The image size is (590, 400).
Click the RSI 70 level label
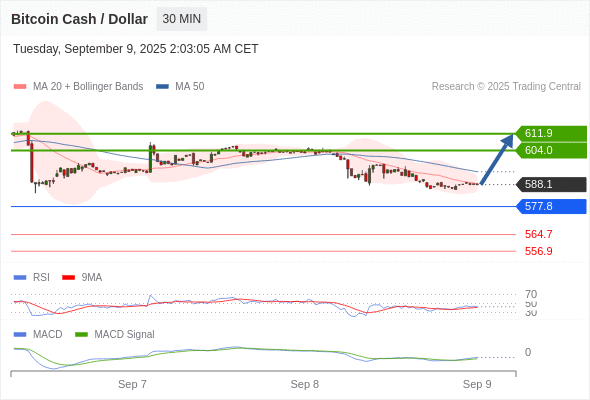point(531,294)
